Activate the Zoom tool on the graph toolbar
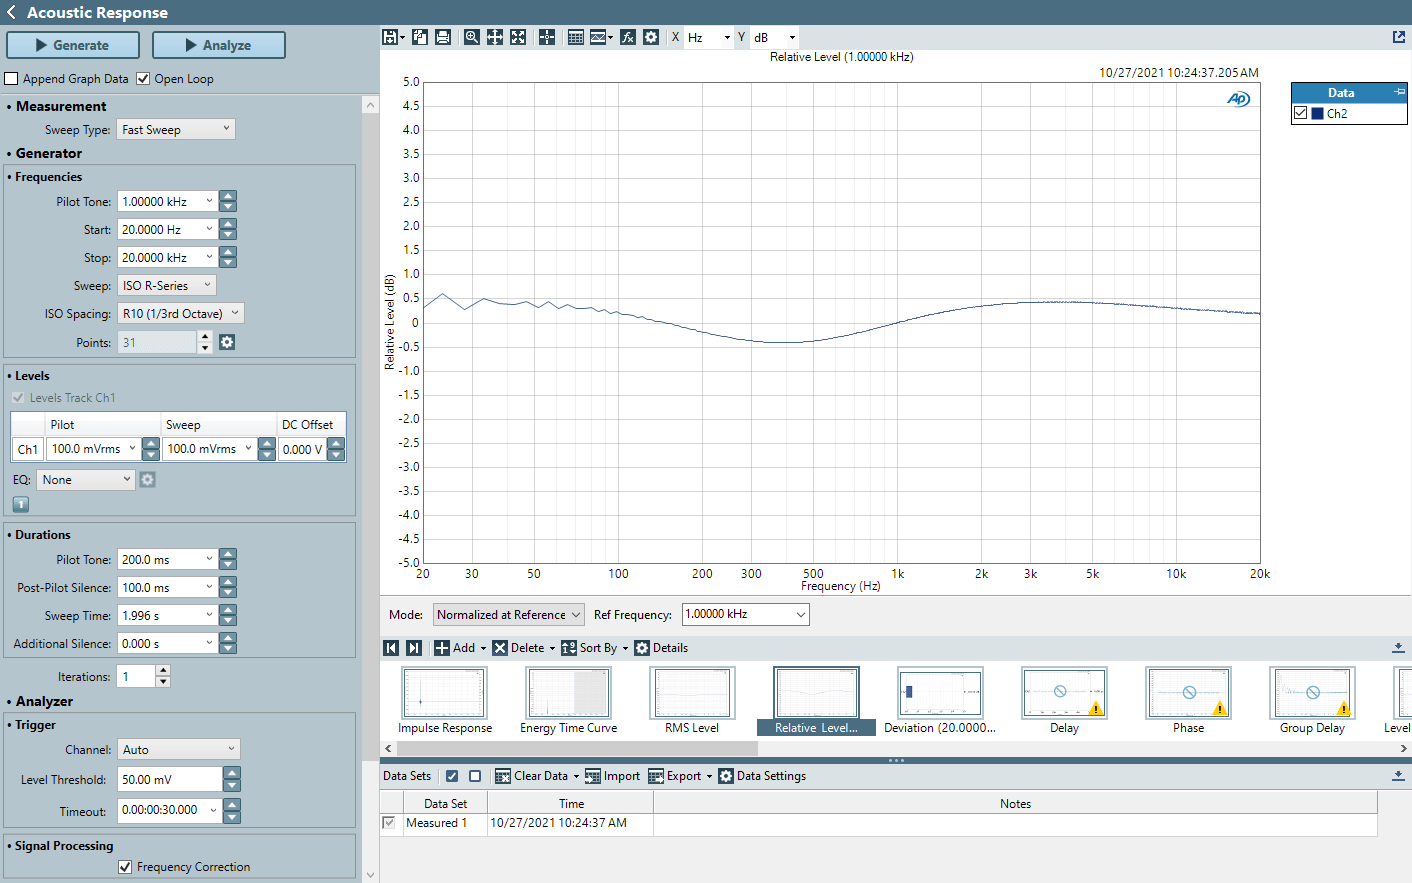The width and height of the screenshot is (1412, 883). 471,37
